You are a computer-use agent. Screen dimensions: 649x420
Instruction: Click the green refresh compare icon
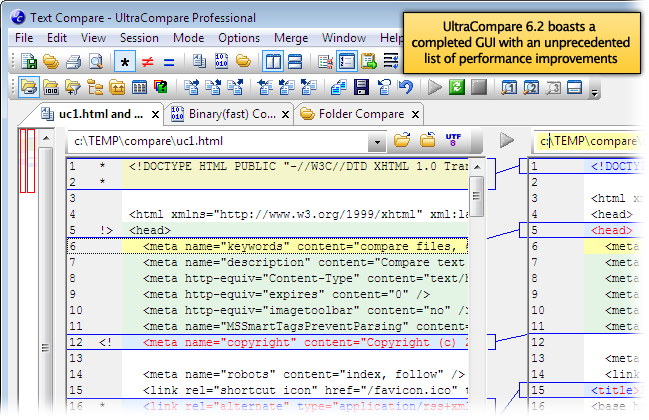click(x=457, y=87)
